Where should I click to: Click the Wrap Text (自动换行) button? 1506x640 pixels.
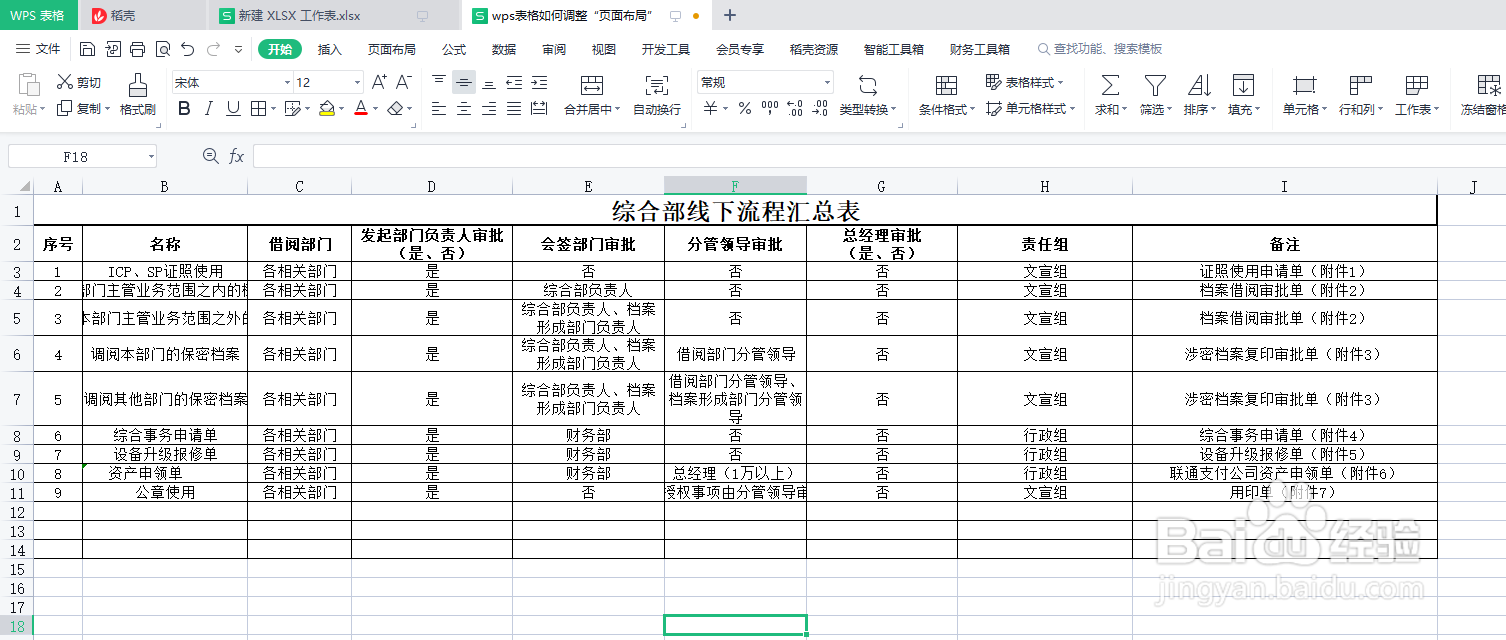coord(657,96)
